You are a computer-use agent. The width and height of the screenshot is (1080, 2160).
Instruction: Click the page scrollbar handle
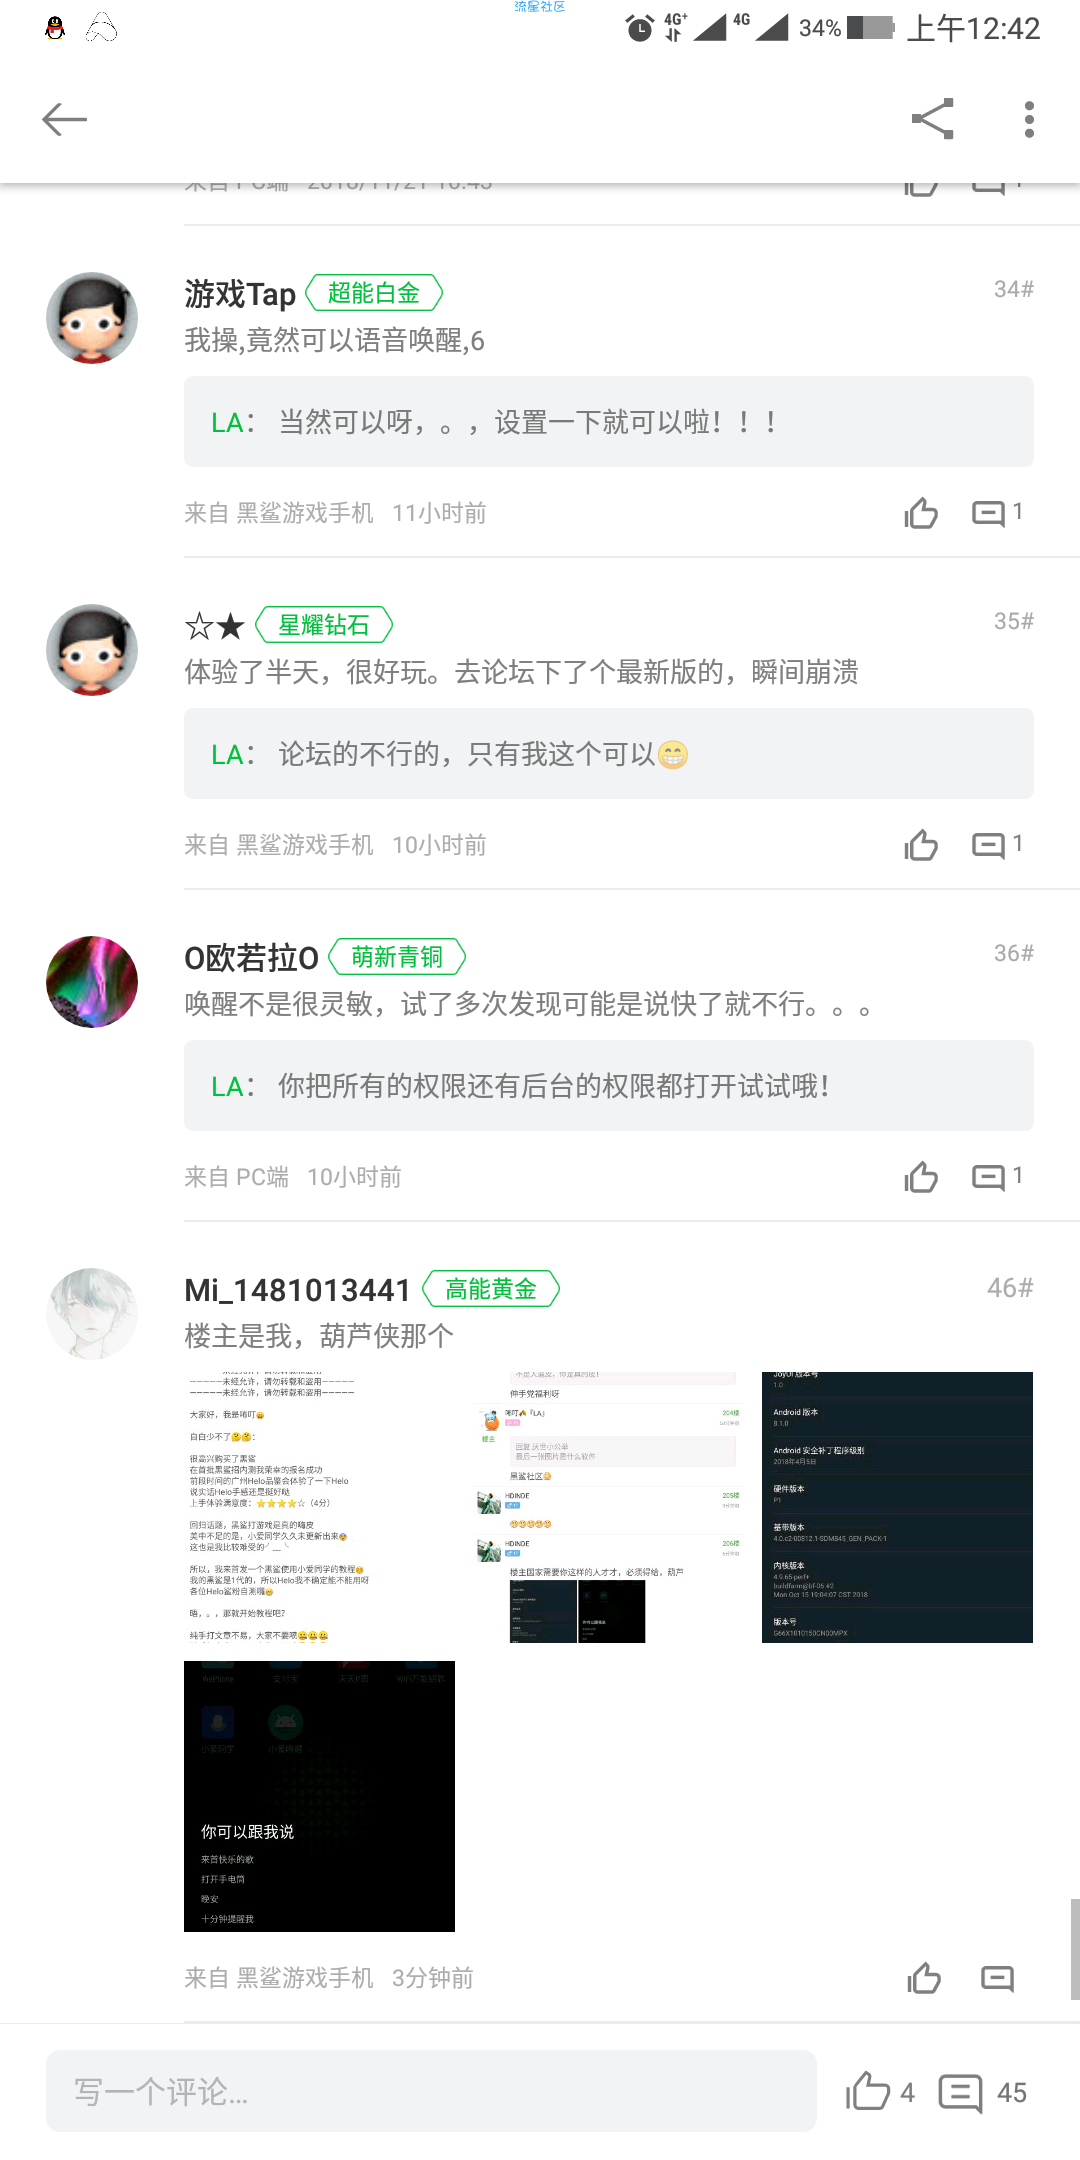click(1075, 1950)
